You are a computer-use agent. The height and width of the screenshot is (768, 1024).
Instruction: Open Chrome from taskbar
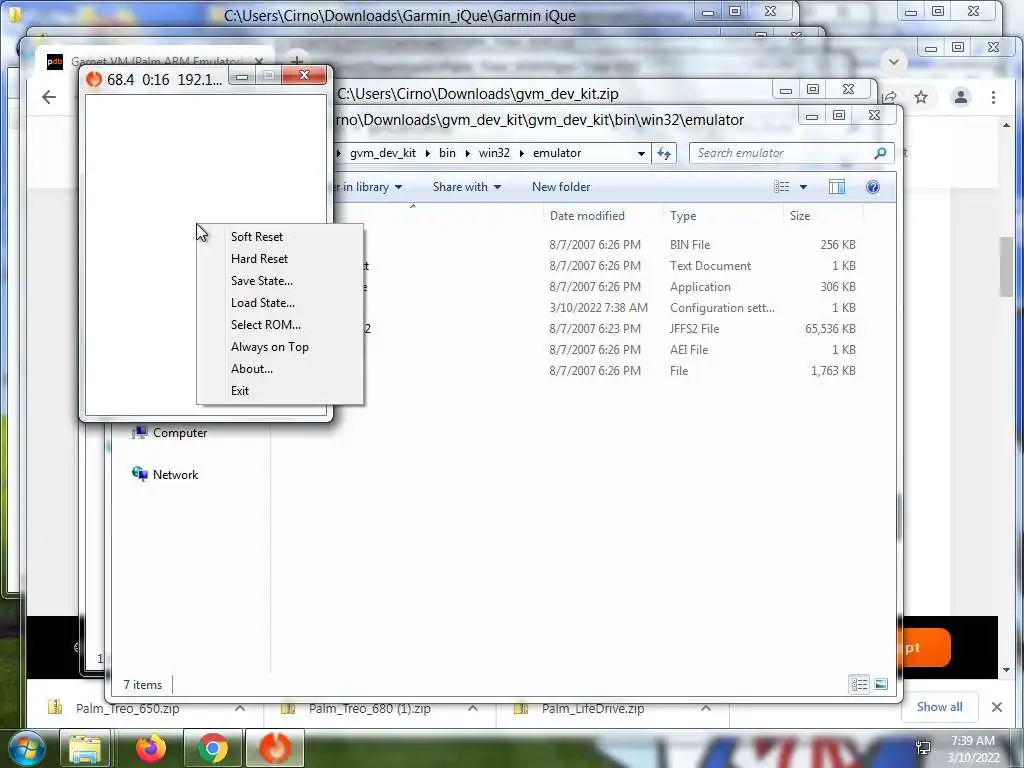(212, 748)
